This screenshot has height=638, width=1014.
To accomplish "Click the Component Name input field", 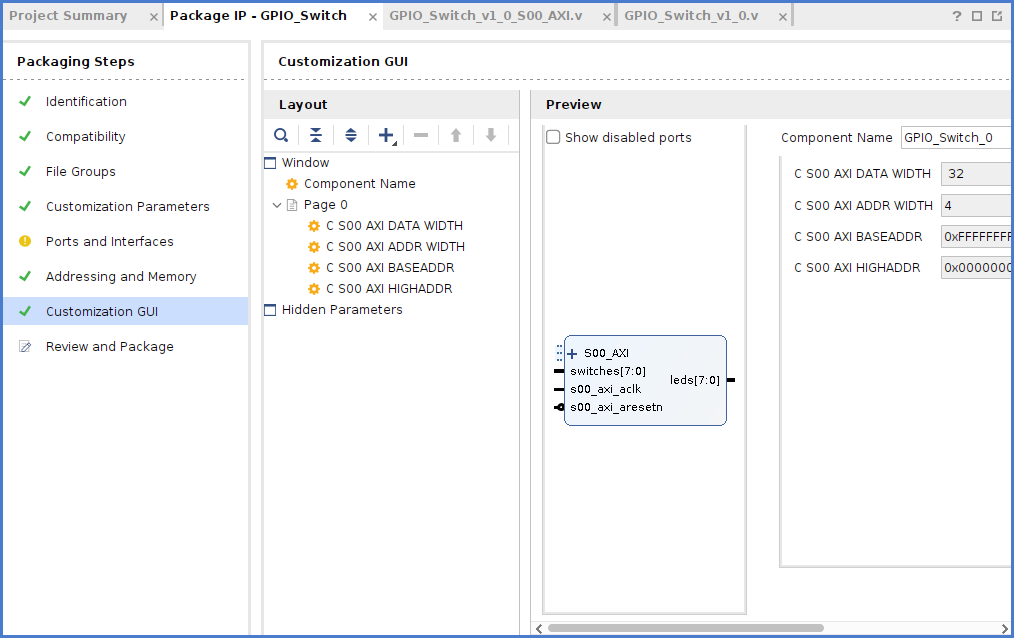I will tap(955, 138).
